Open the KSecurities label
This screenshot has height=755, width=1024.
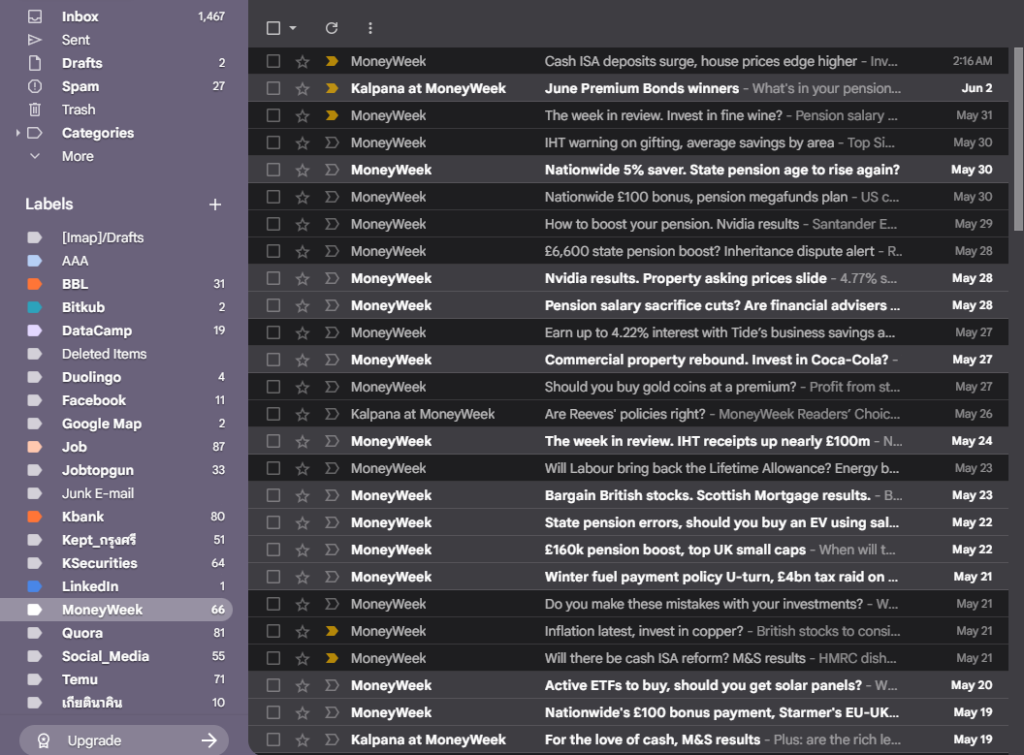click(x=116, y=563)
